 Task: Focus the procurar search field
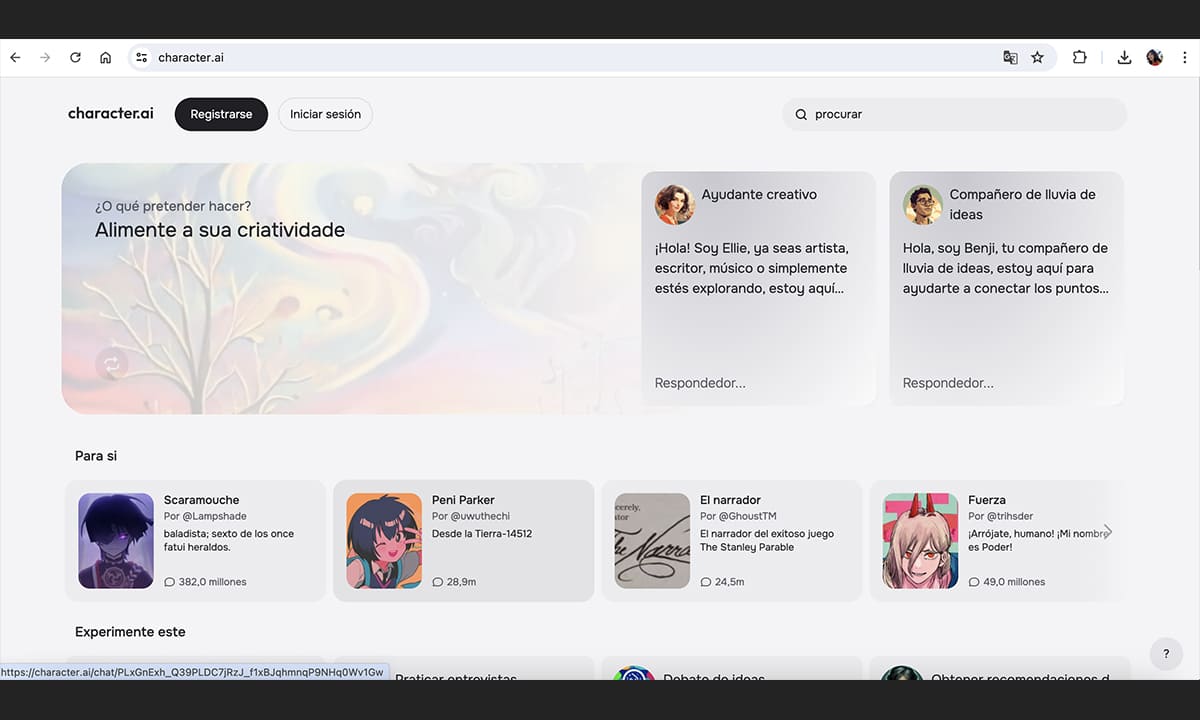955,114
